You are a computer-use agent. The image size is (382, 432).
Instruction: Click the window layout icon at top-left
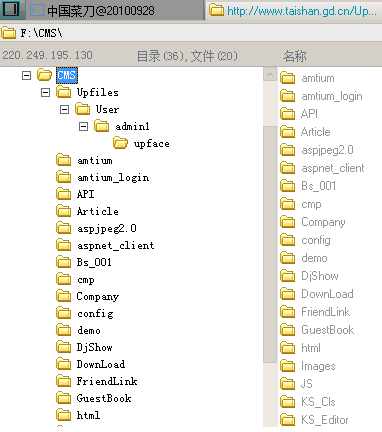click(x=11, y=9)
